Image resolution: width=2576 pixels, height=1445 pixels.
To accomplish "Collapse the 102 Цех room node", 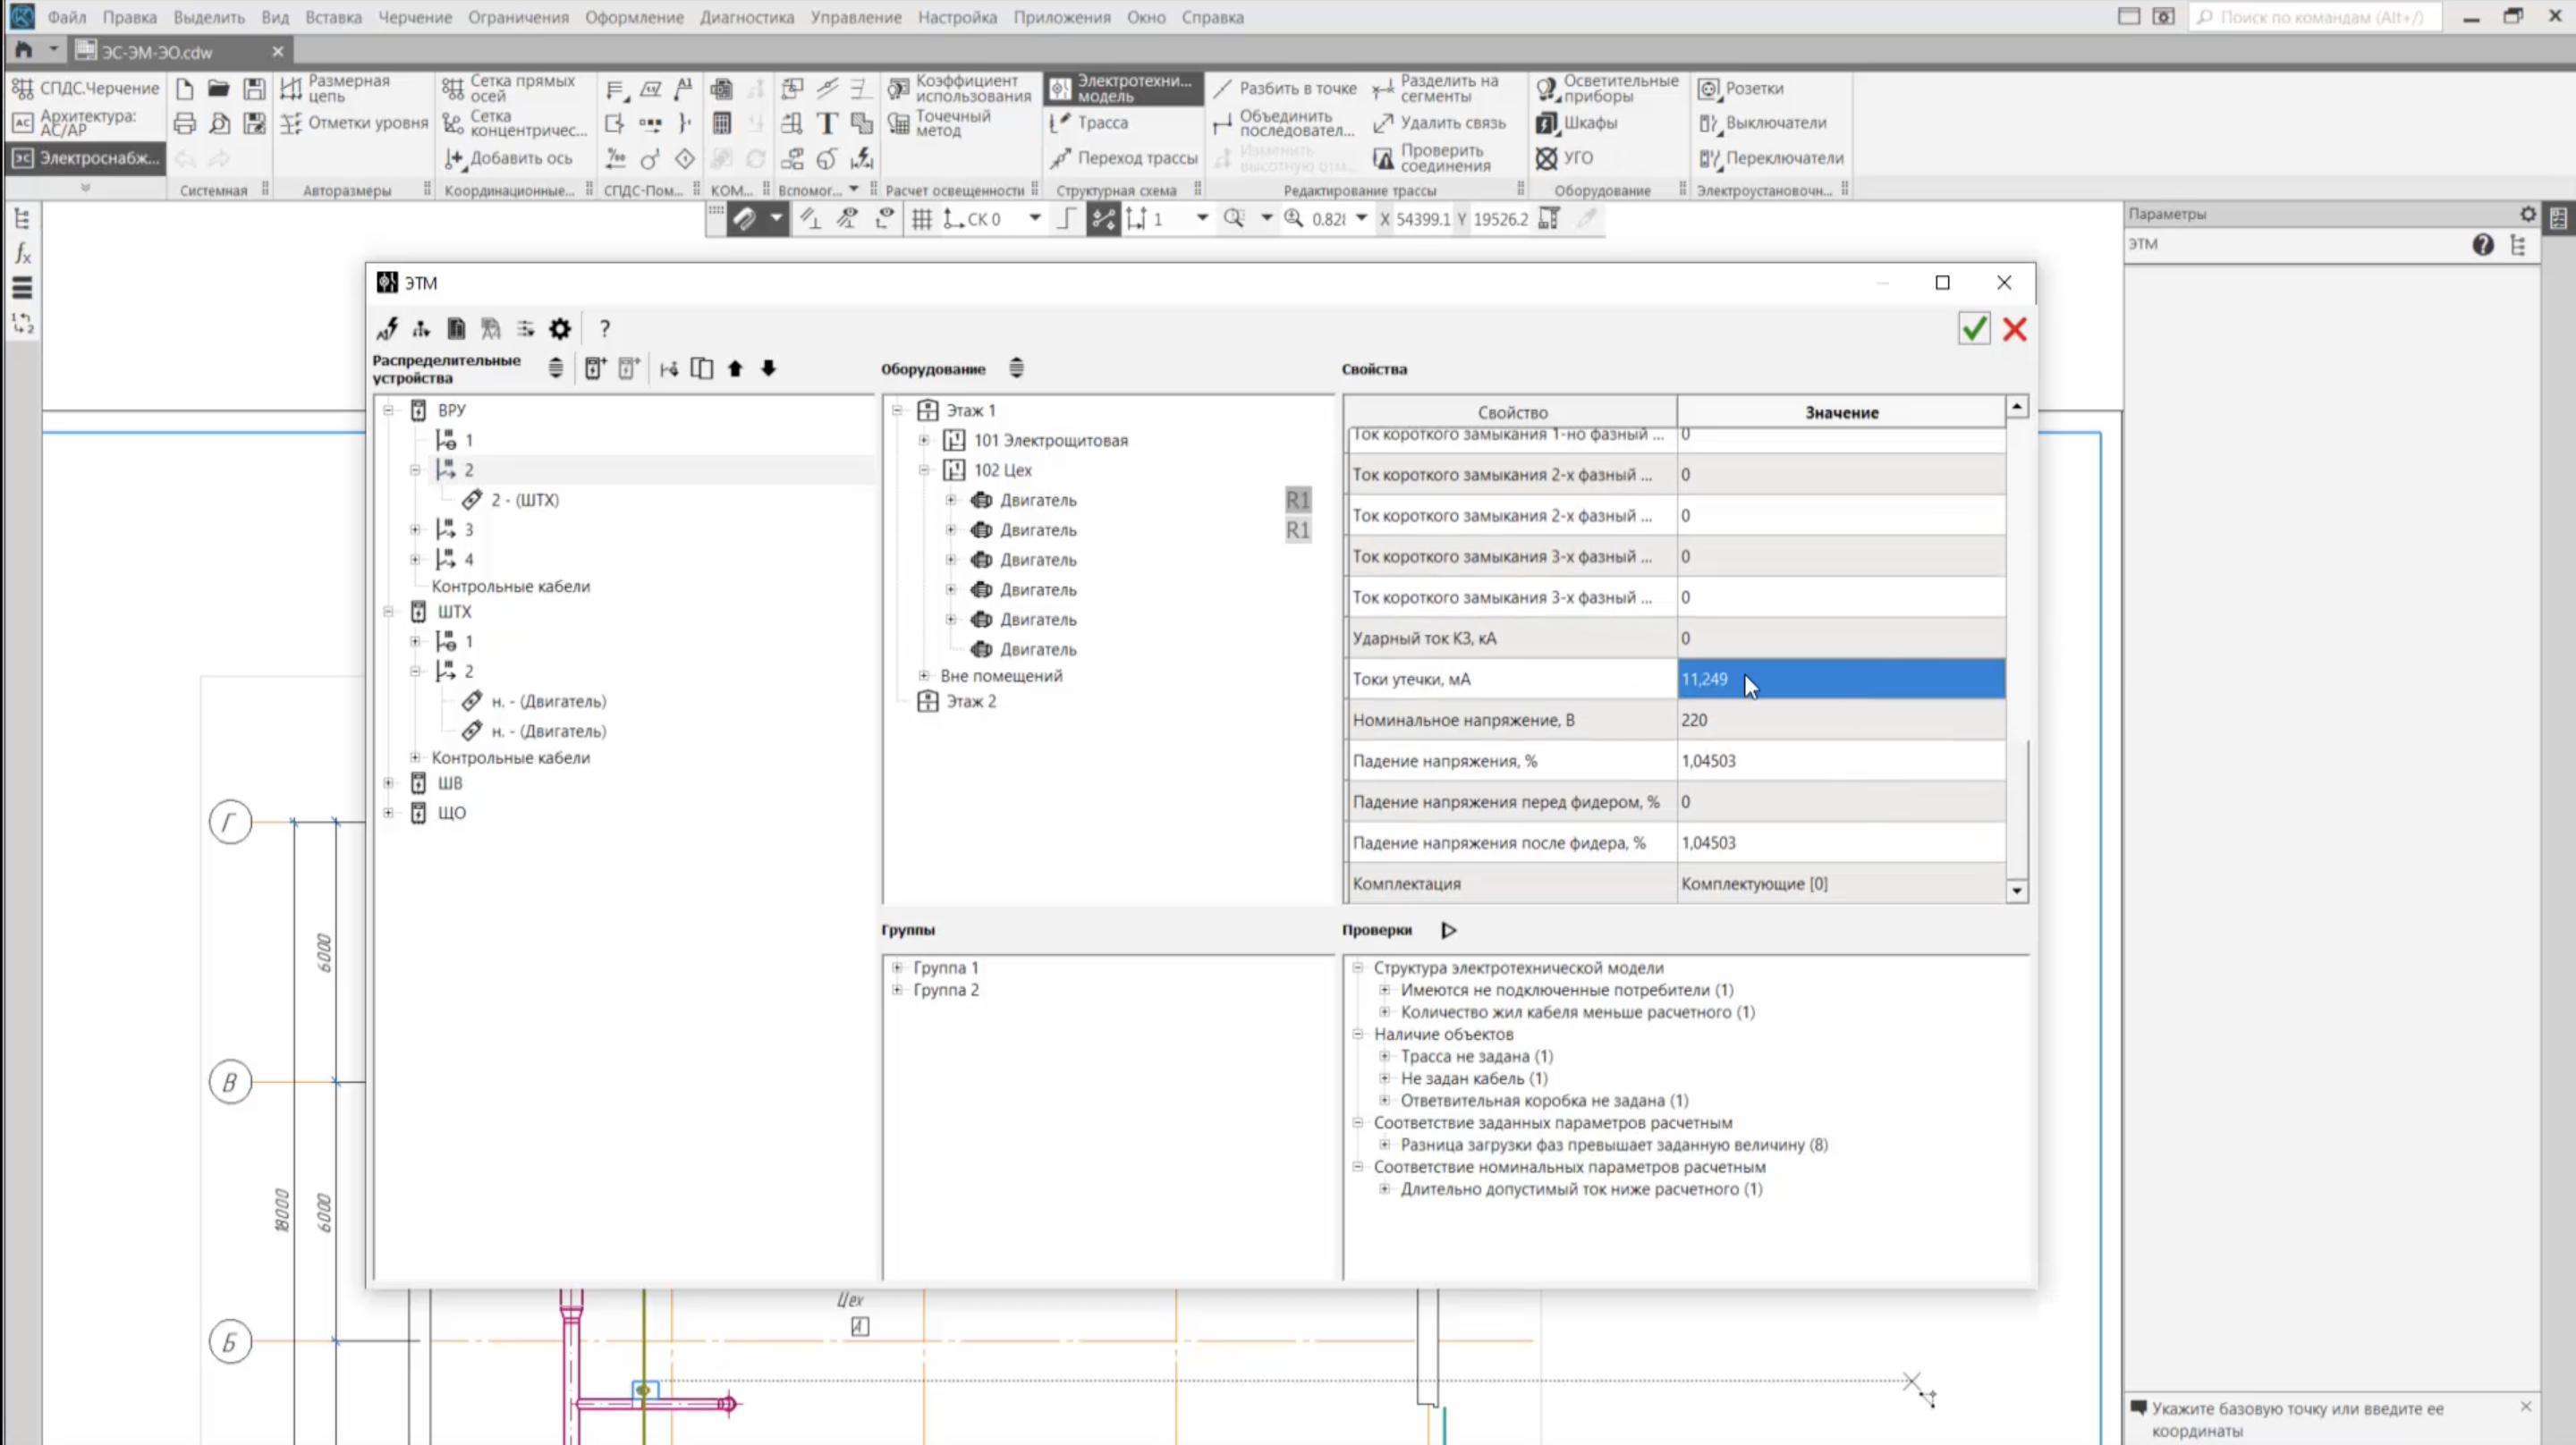I will (x=924, y=470).
